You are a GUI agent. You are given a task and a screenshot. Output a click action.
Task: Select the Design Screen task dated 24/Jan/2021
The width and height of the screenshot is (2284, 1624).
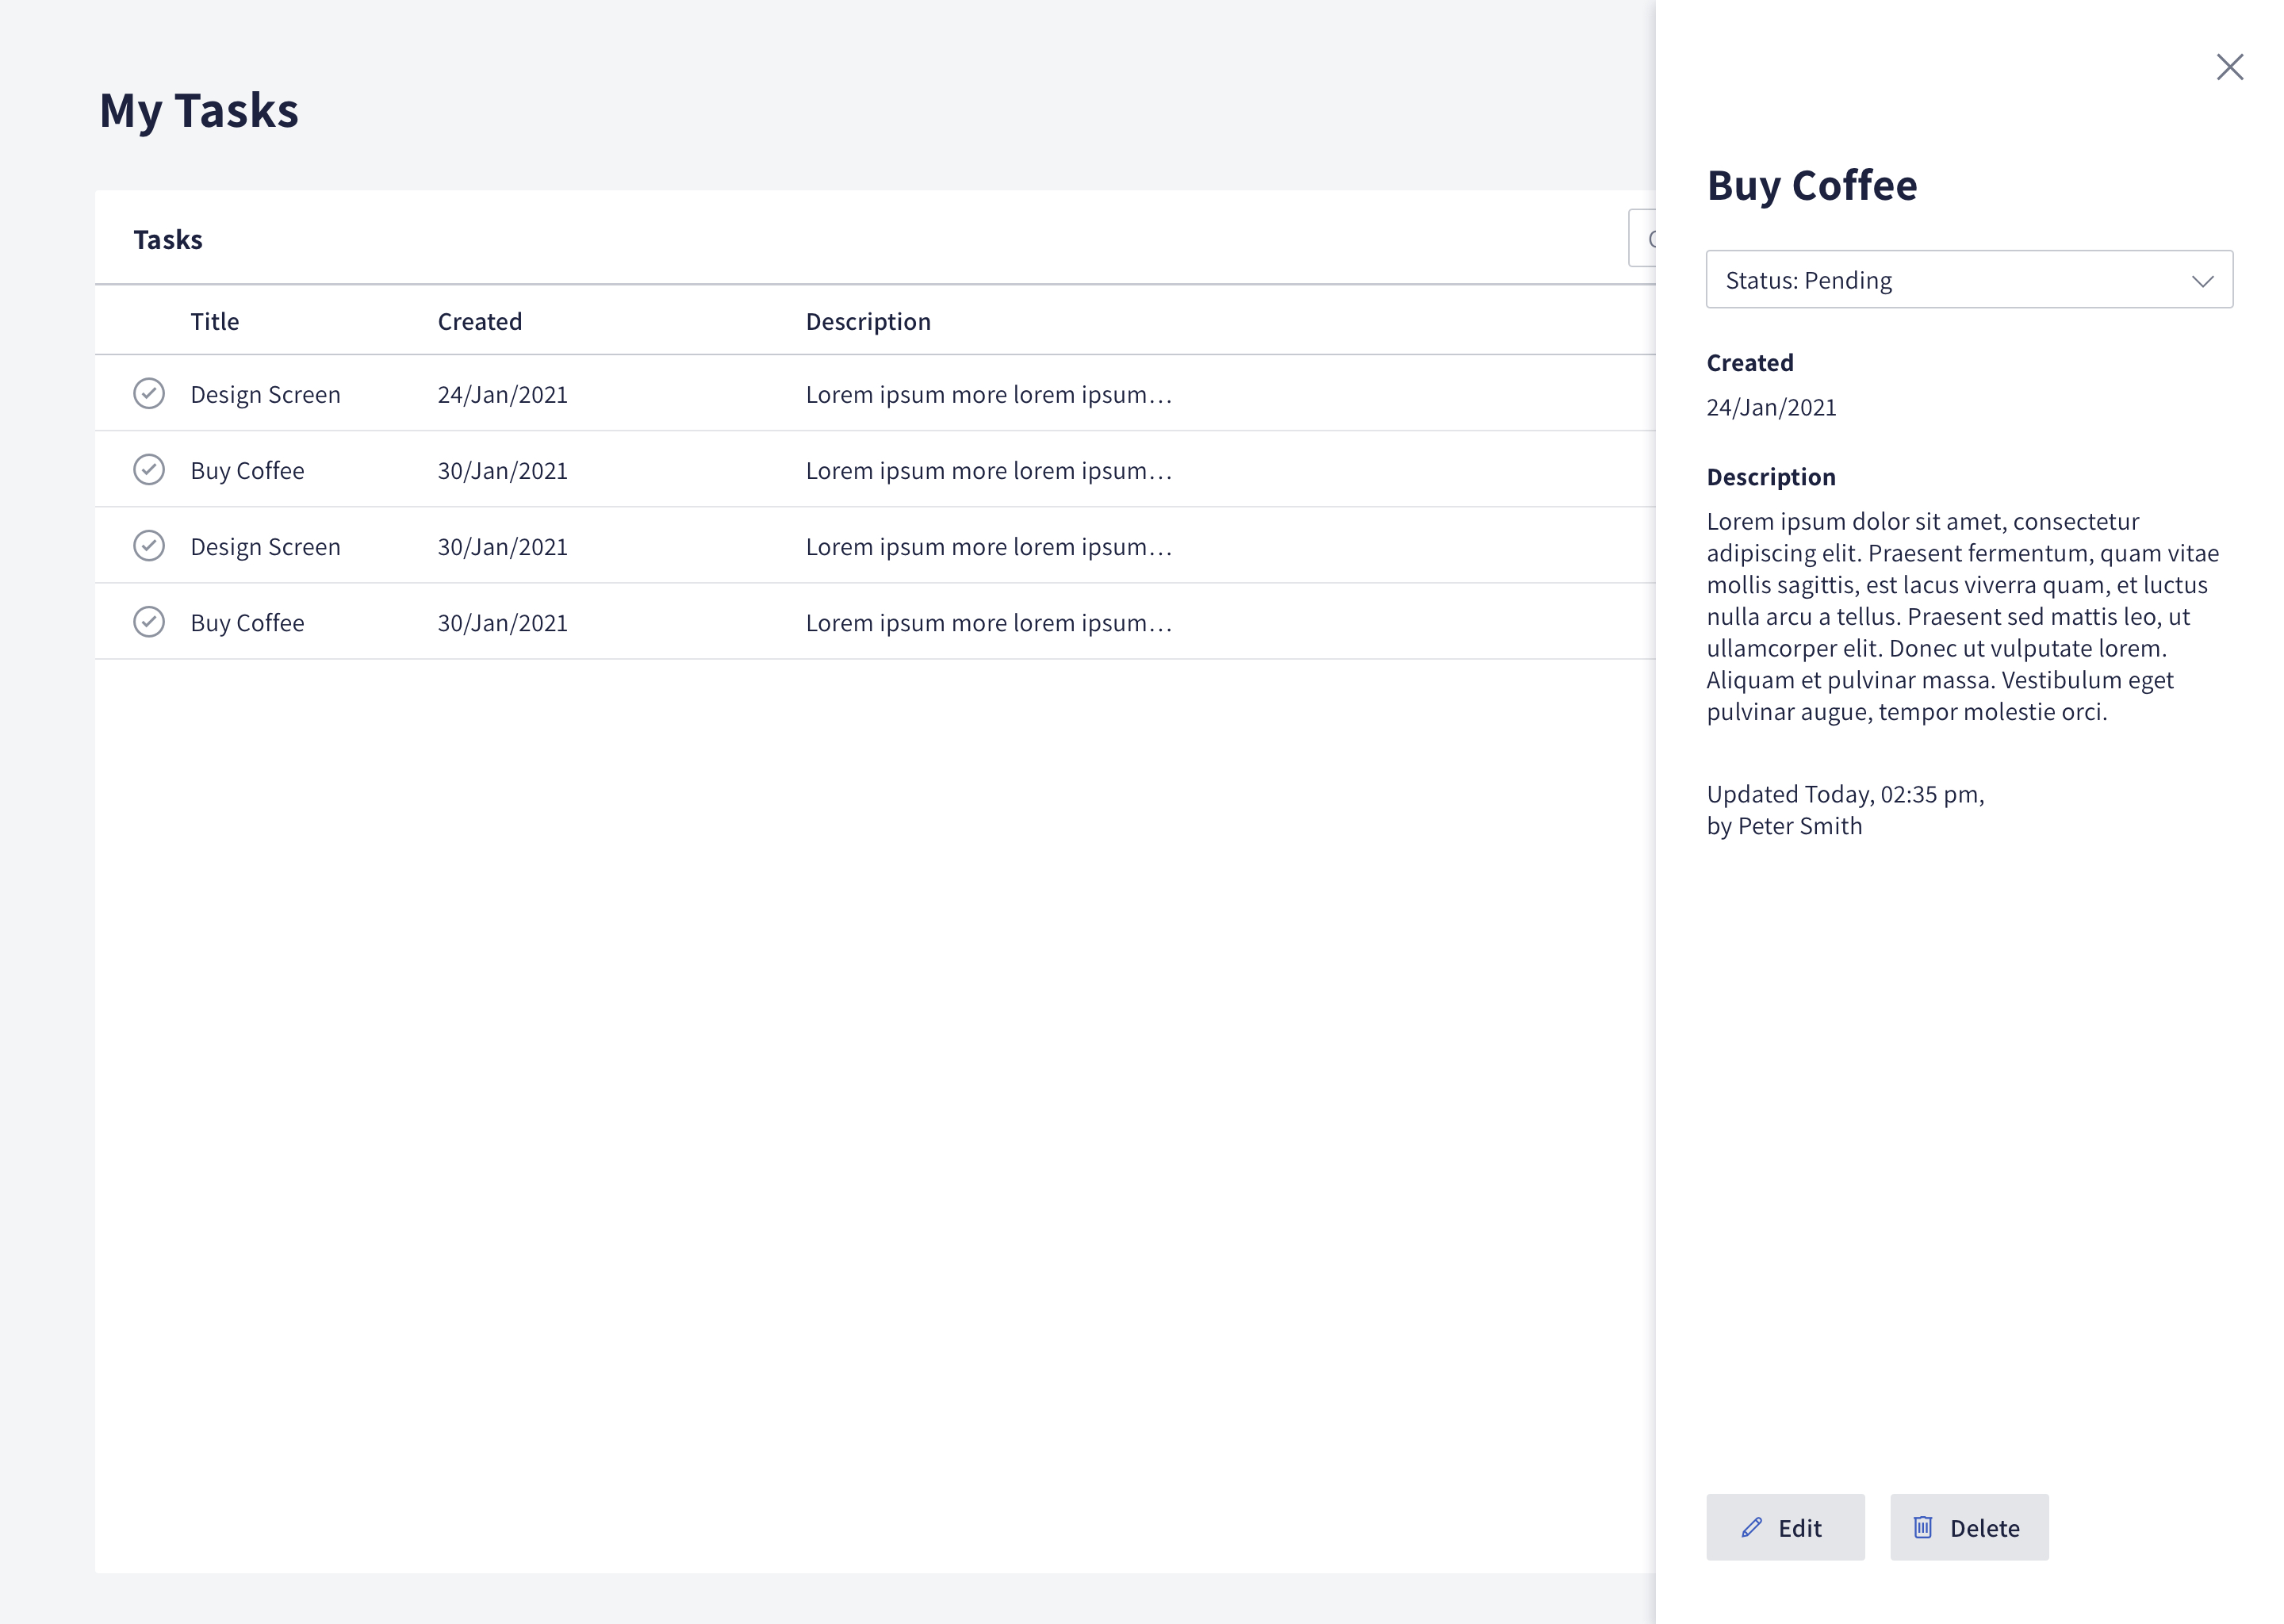[874, 394]
